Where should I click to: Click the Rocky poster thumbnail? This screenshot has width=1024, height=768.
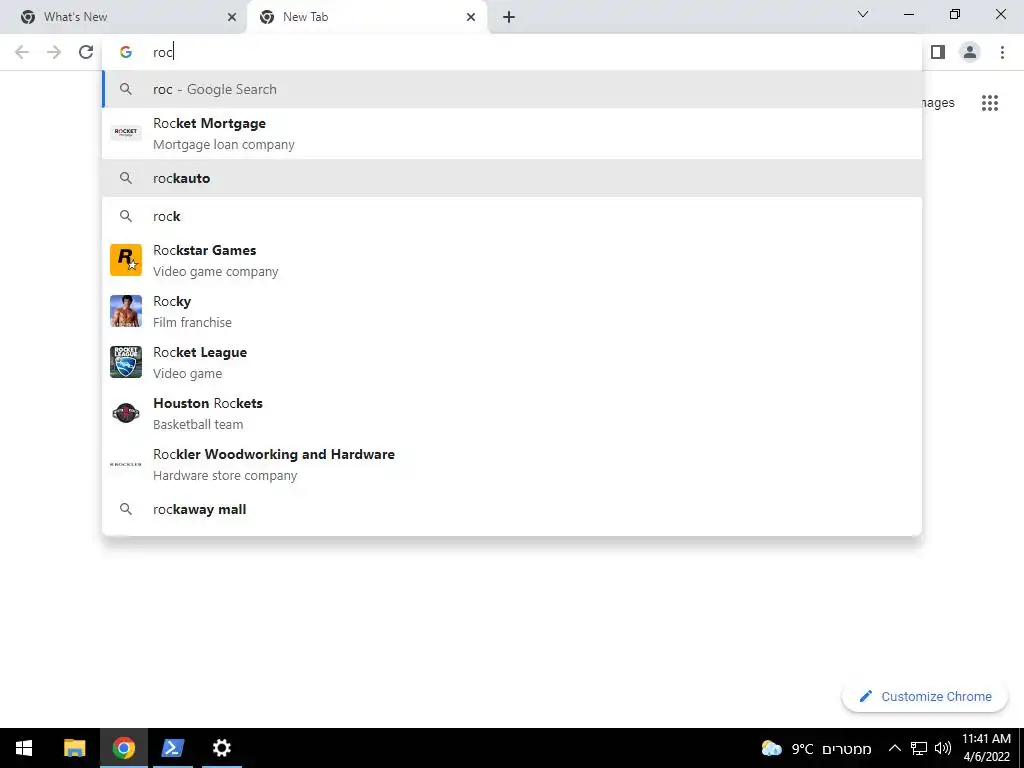click(x=126, y=311)
